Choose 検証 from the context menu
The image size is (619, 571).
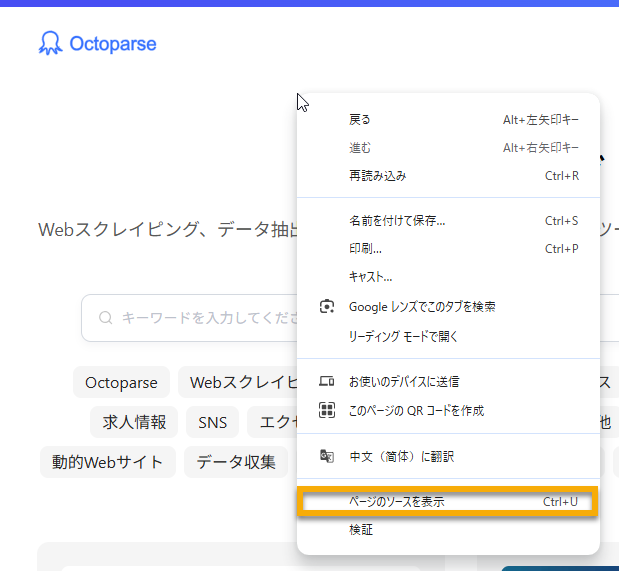point(360,530)
